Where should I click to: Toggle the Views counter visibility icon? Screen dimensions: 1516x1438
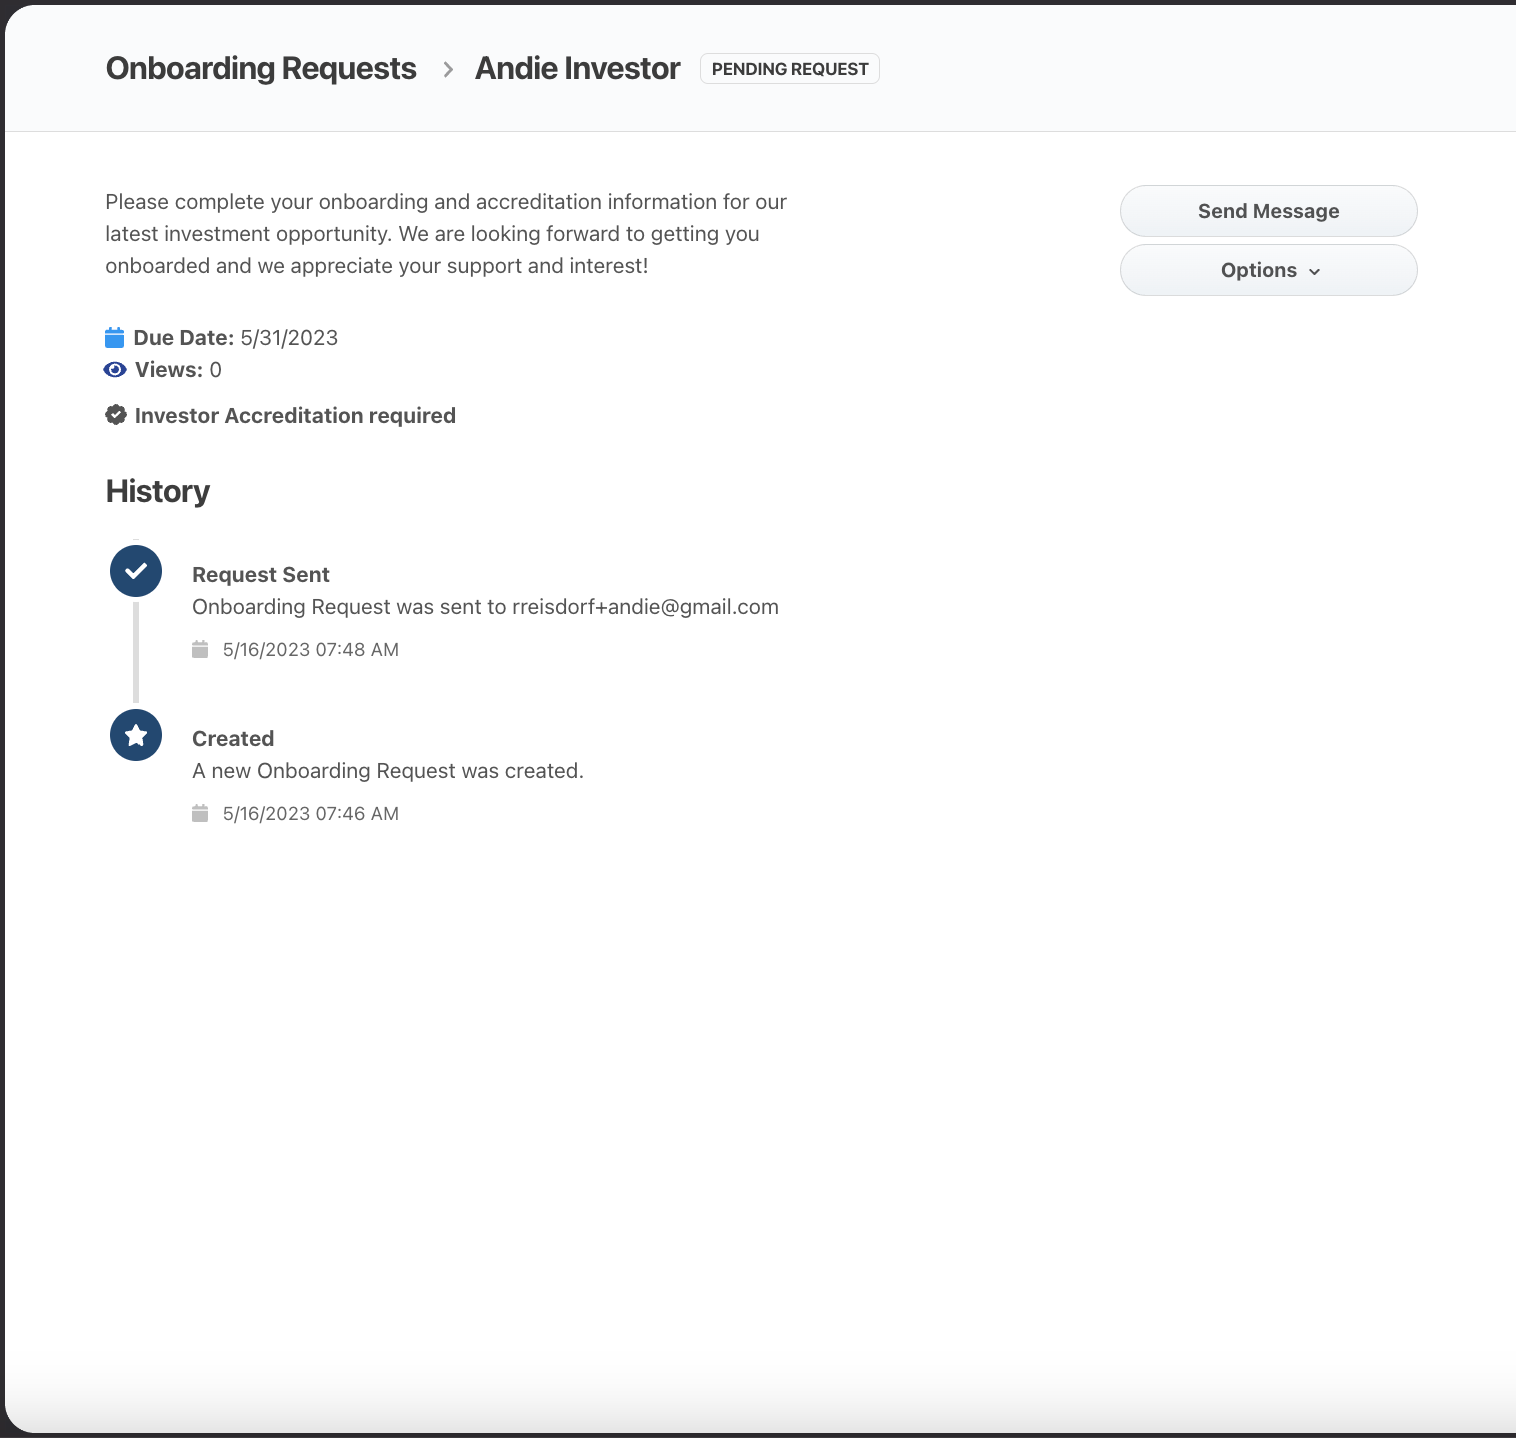pyautogui.click(x=115, y=369)
